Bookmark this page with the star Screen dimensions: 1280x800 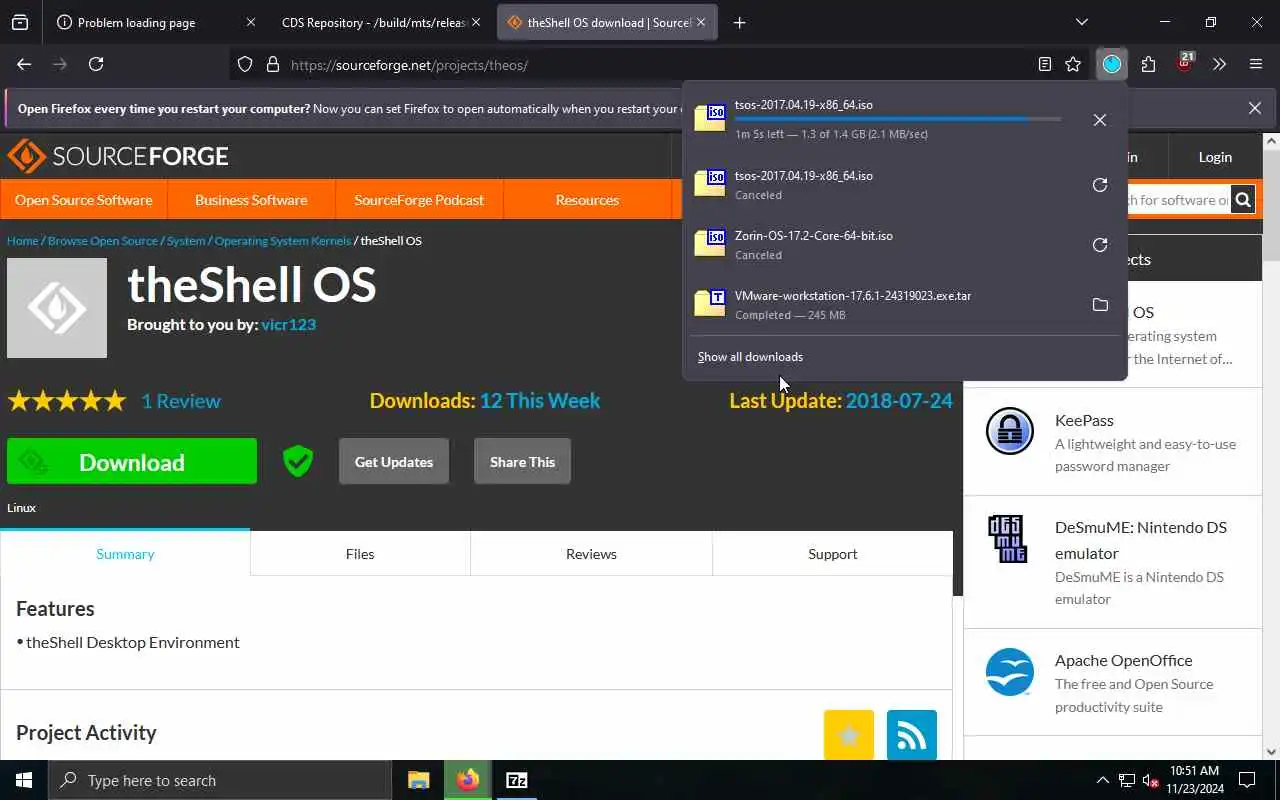1073,64
